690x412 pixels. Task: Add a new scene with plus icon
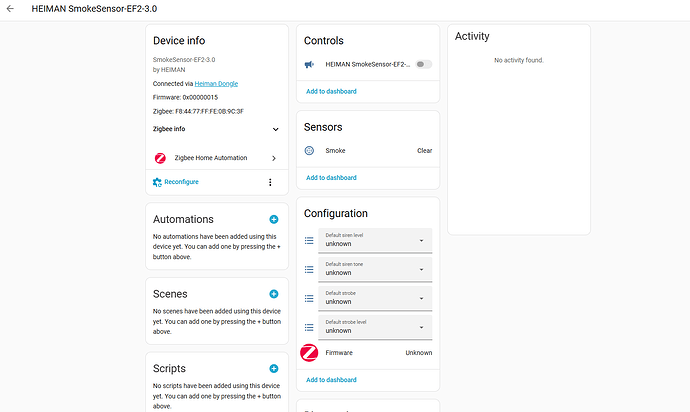(274, 294)
